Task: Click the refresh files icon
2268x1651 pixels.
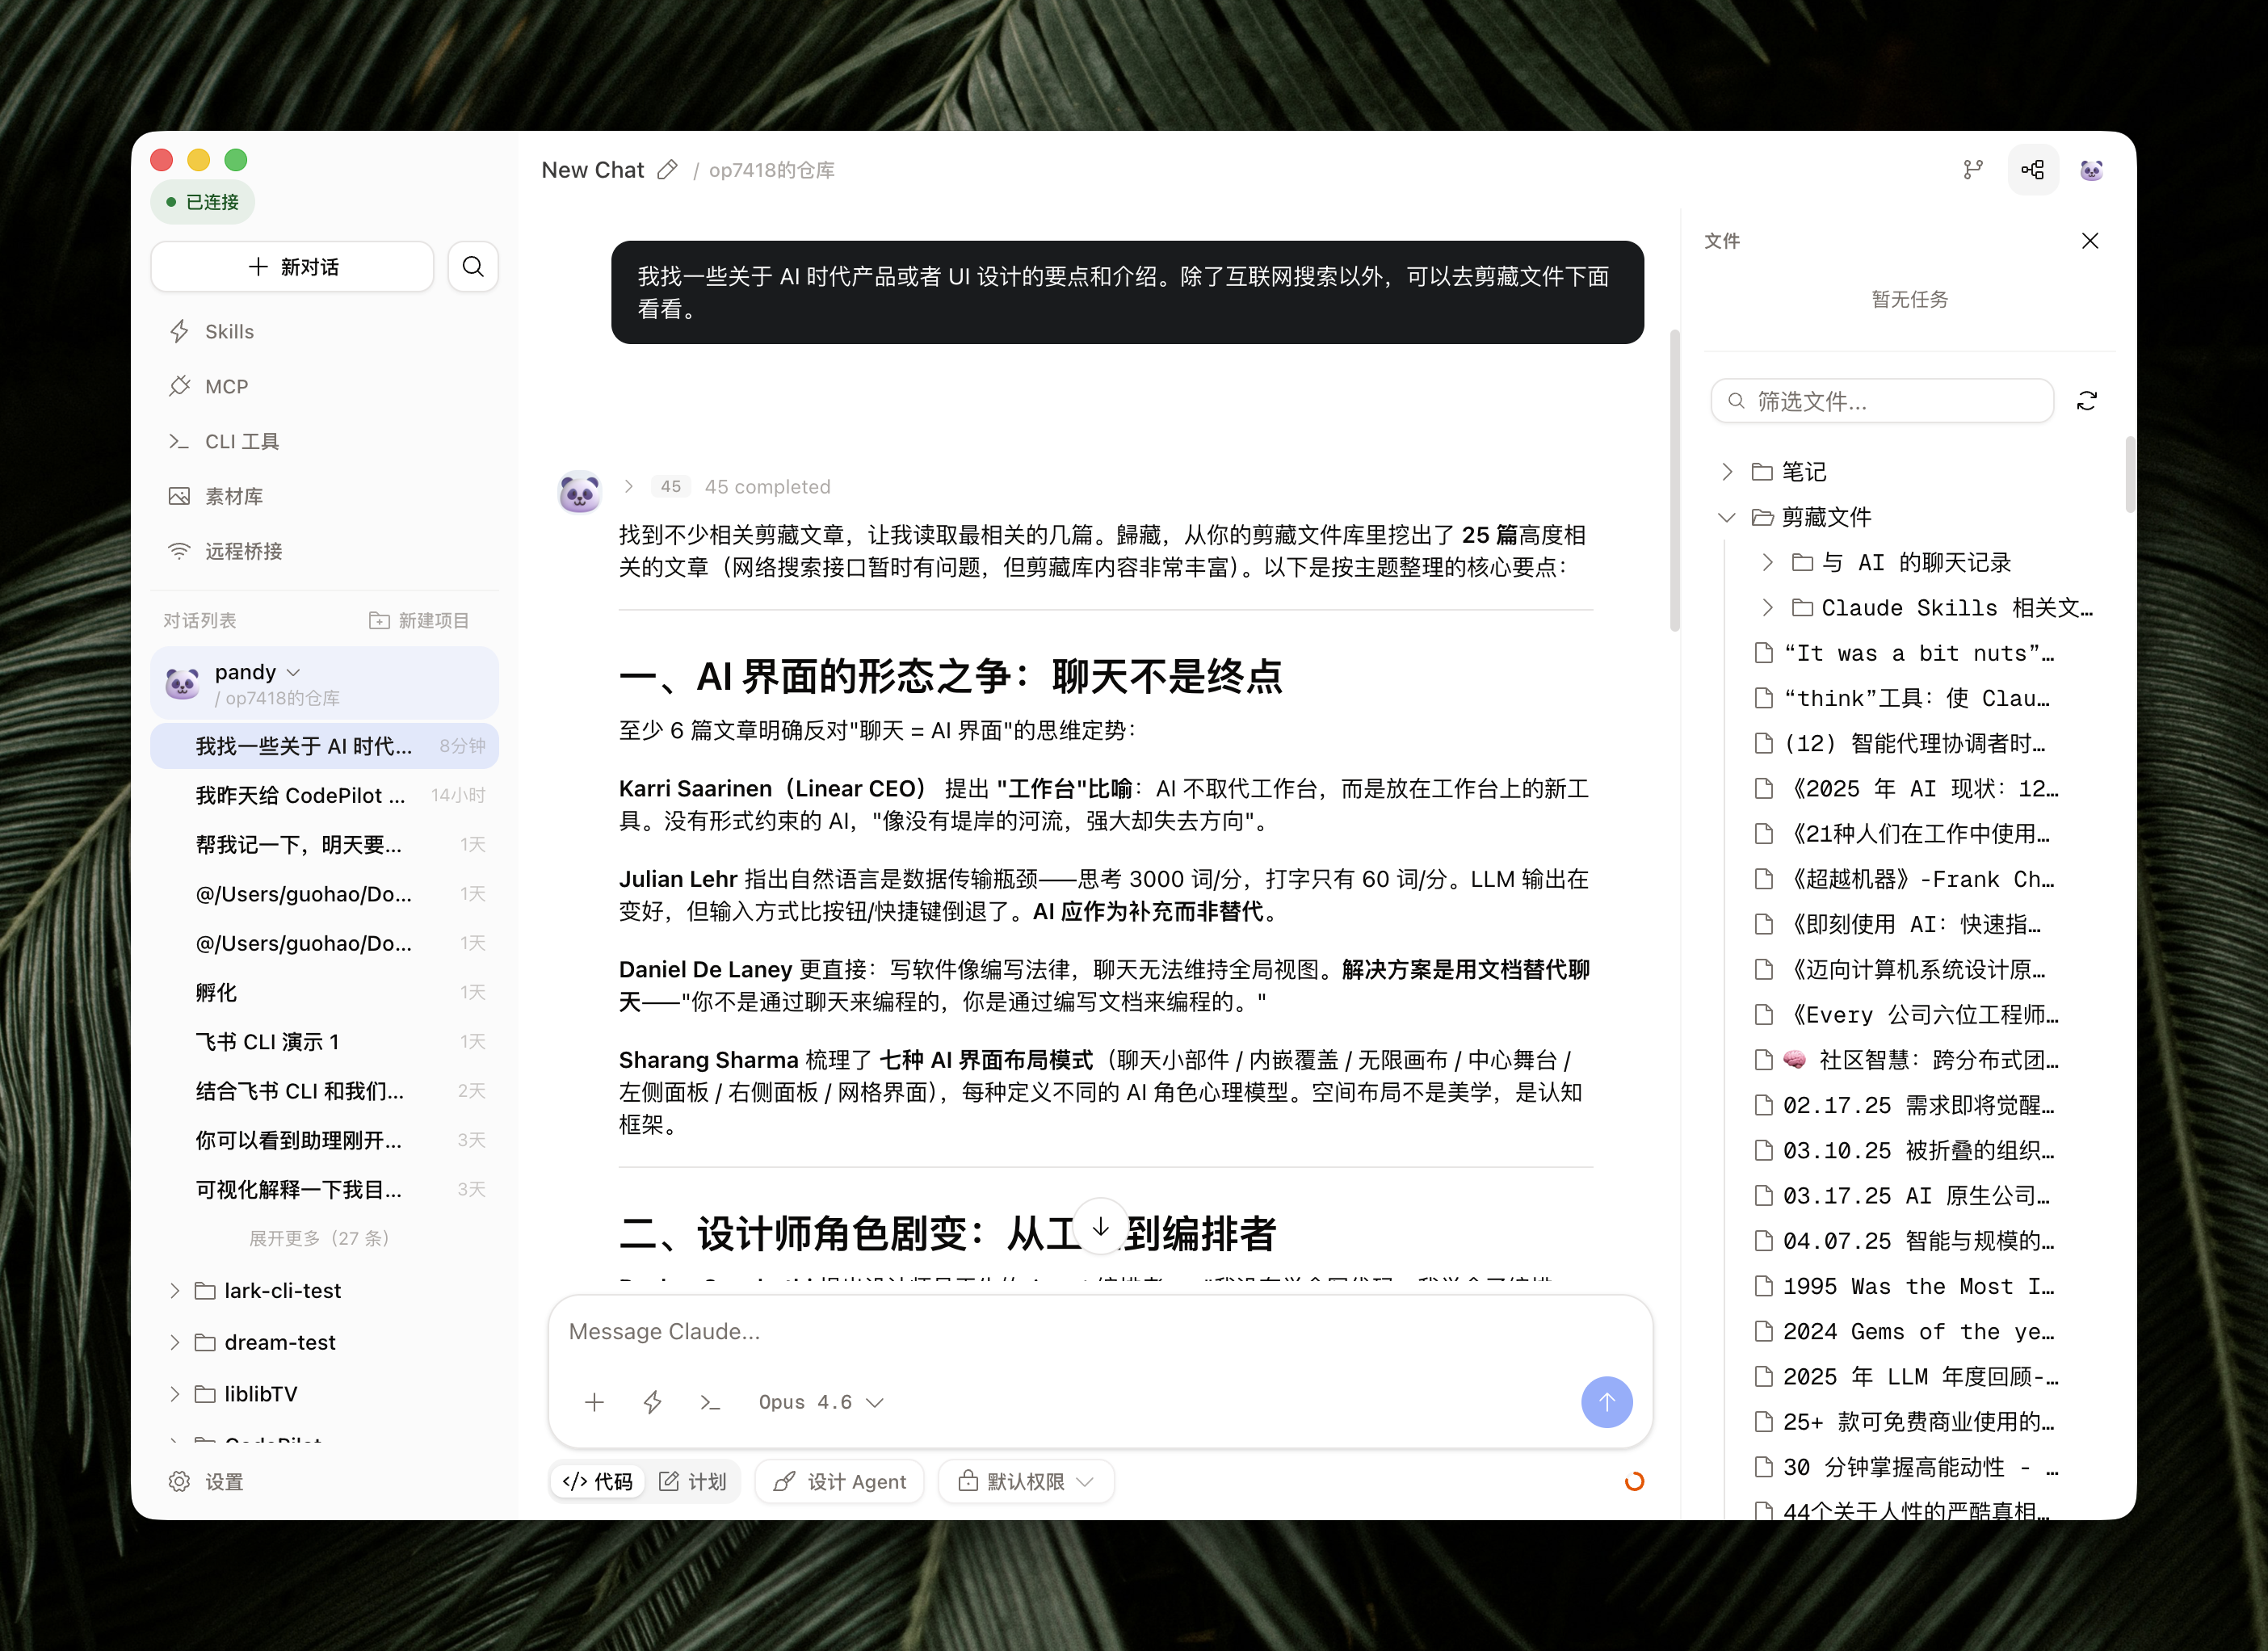Action: coord(2086,401)
